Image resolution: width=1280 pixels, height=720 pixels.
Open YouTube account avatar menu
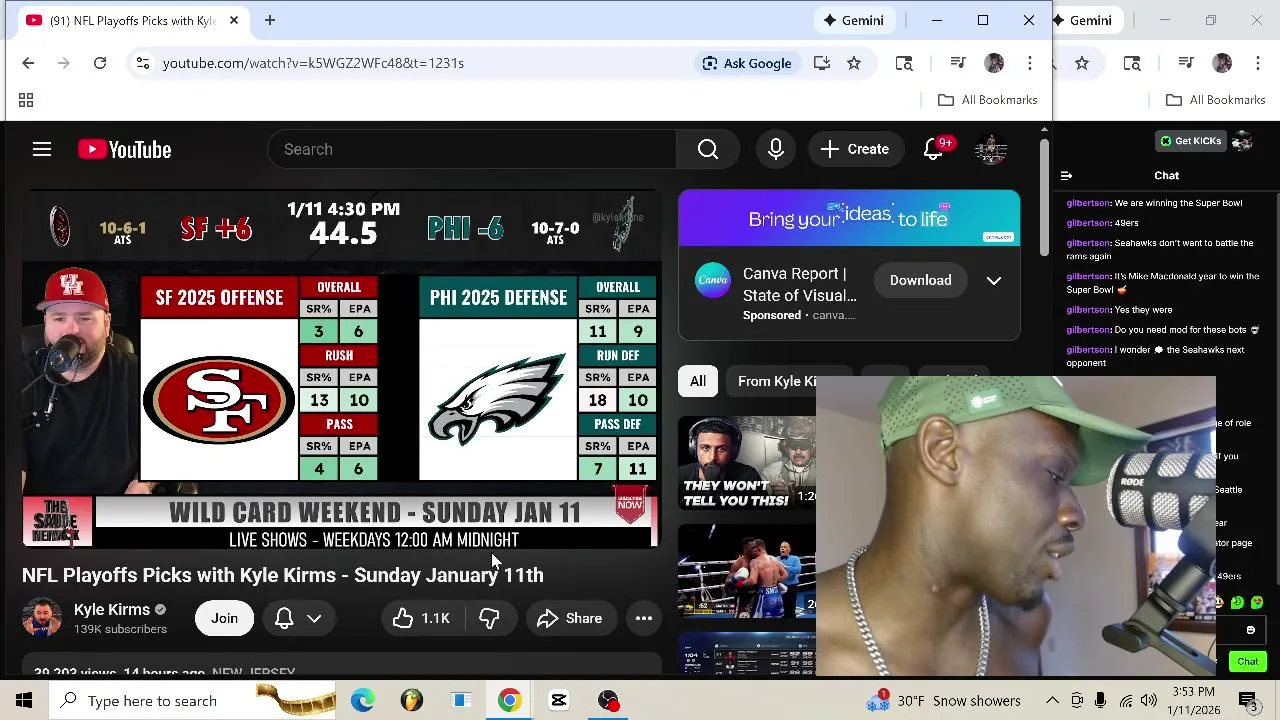[991, 149]
